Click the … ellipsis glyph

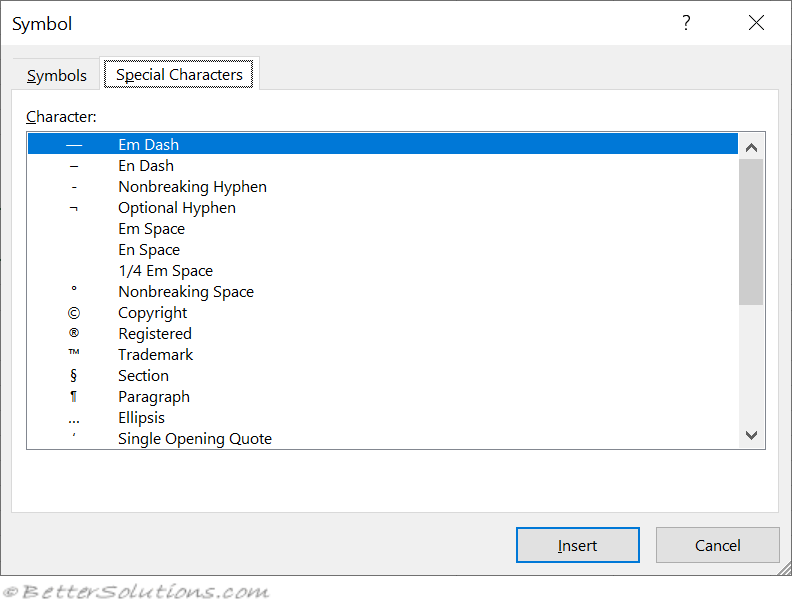74,422
